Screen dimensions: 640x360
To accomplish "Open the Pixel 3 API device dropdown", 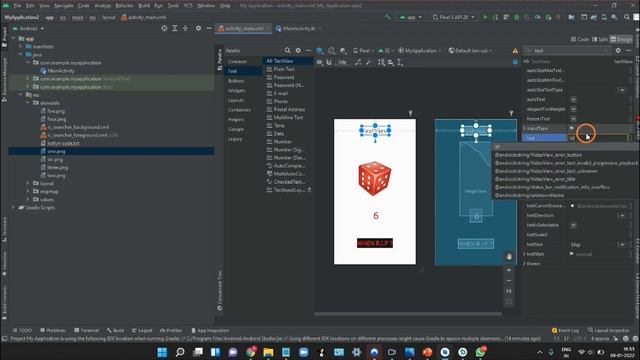I will tap(454, 17).
